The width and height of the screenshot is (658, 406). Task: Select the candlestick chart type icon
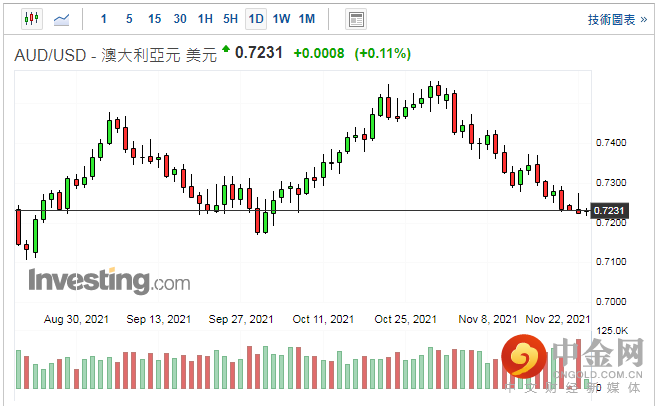32,19
